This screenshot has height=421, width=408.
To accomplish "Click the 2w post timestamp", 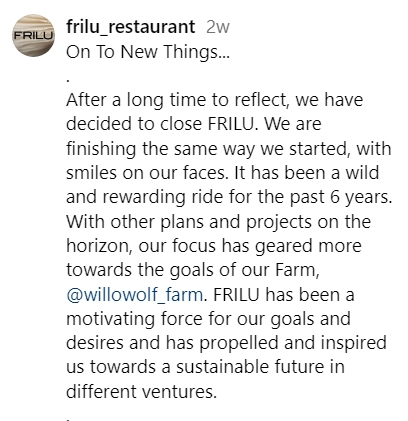I will (218, 27).
